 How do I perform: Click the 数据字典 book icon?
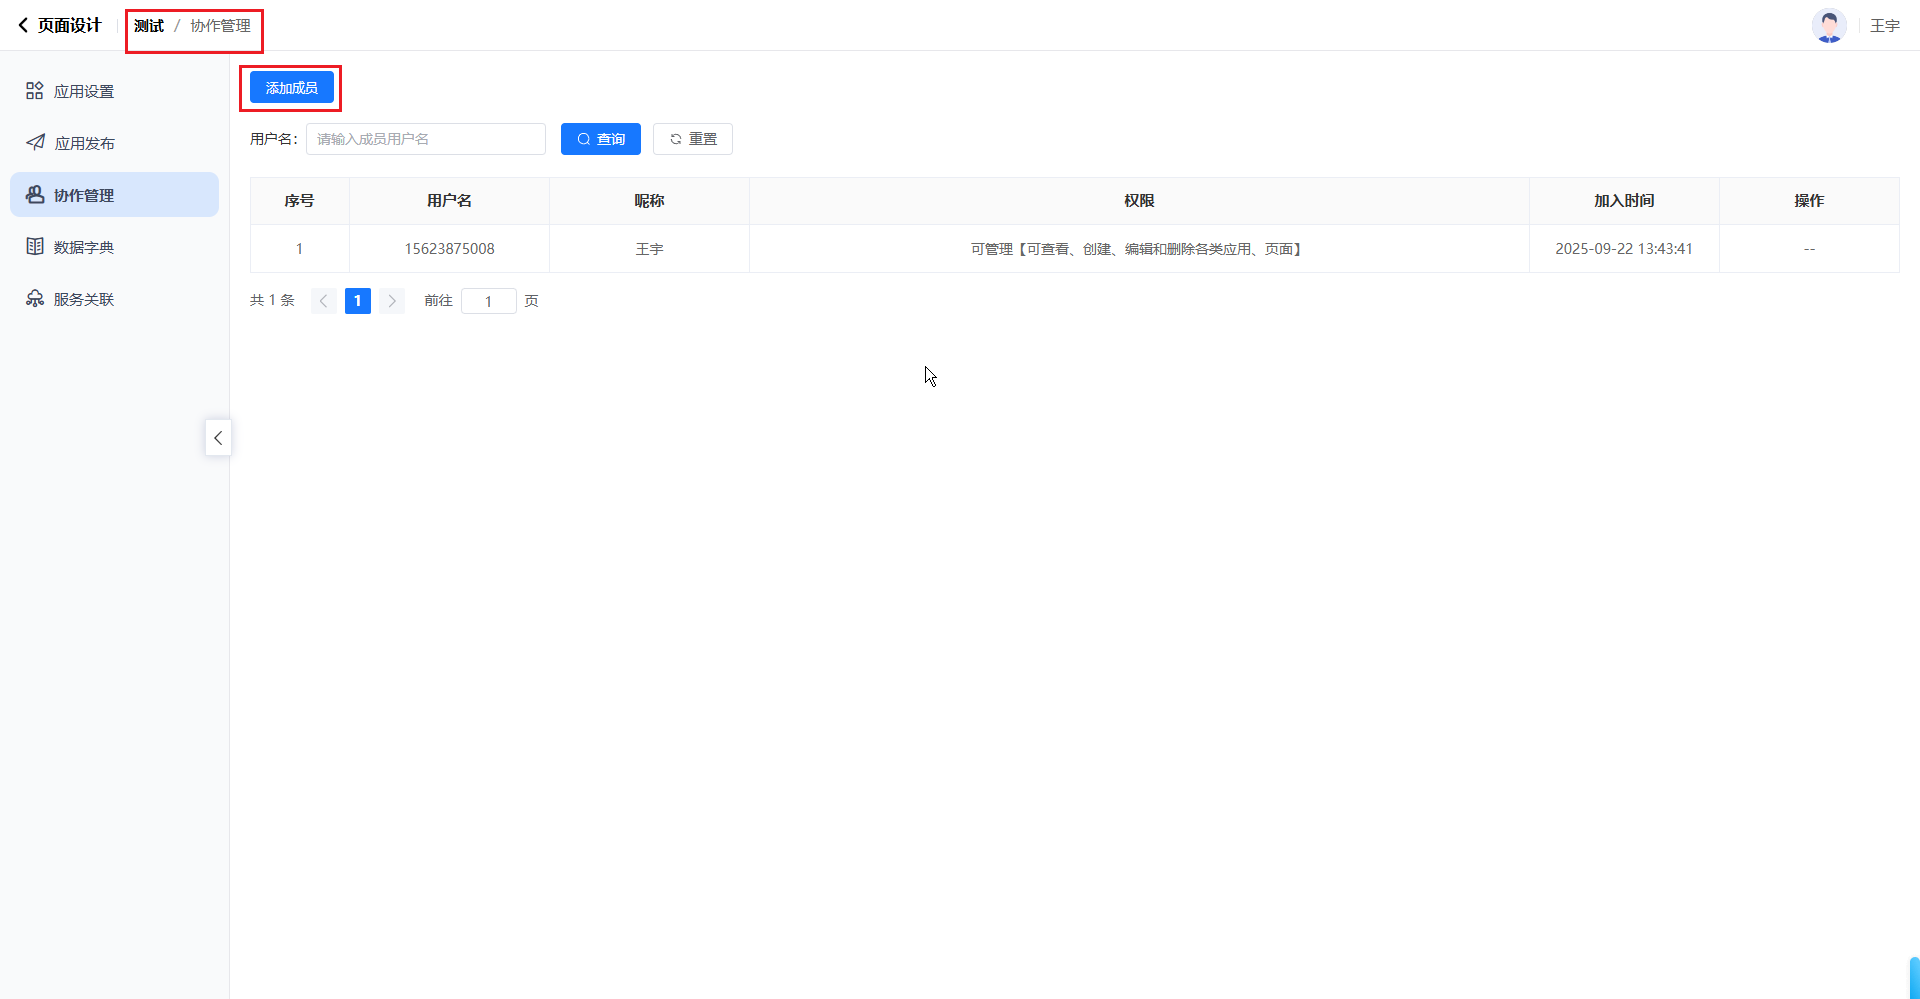pos(35,247)
